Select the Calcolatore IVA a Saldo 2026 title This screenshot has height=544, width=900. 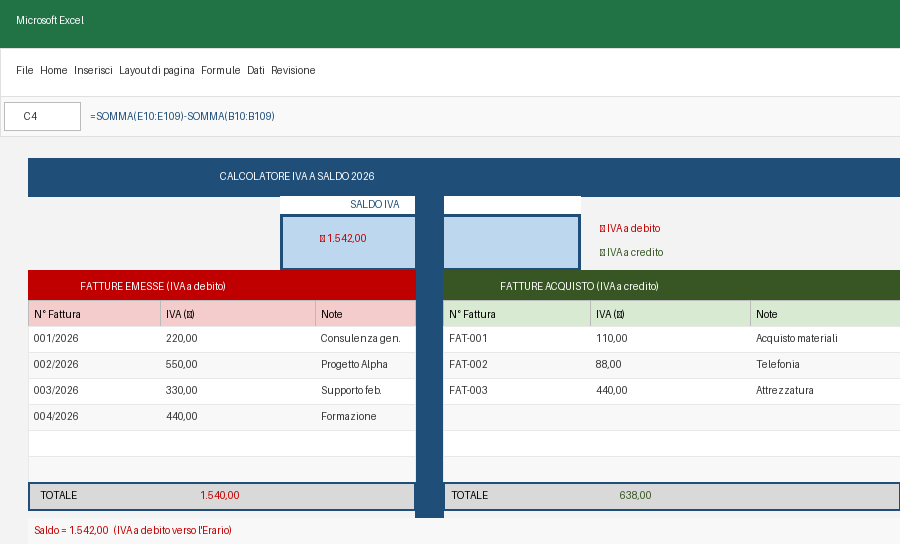297,176
